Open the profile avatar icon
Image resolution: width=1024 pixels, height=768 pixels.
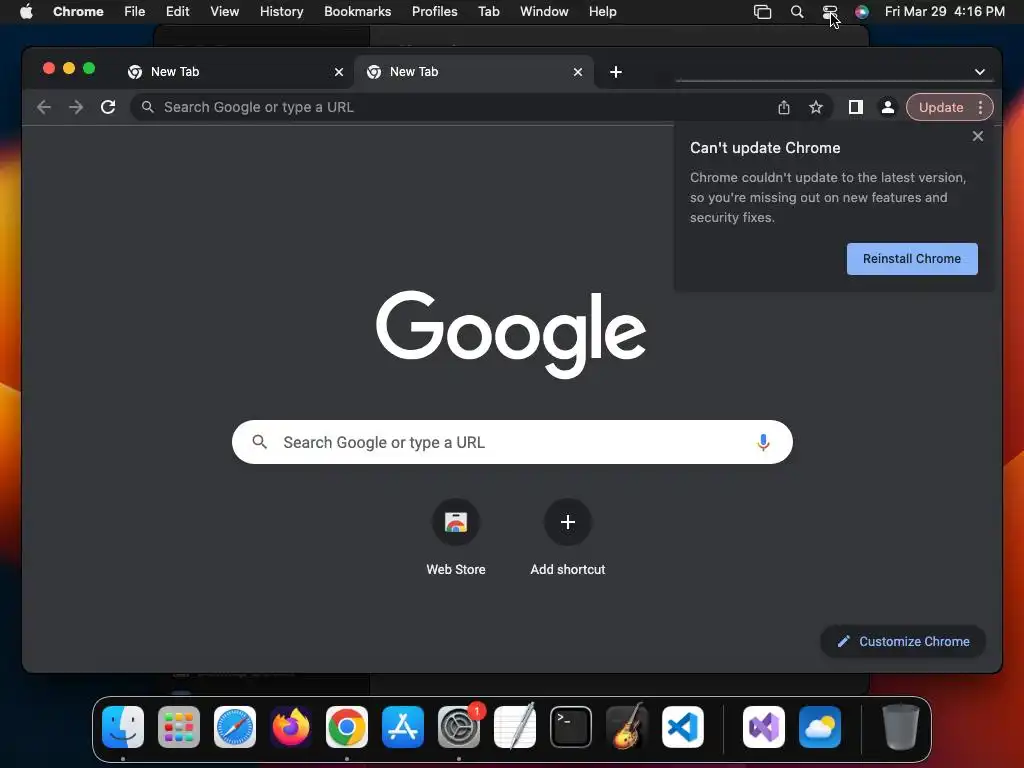888,107
